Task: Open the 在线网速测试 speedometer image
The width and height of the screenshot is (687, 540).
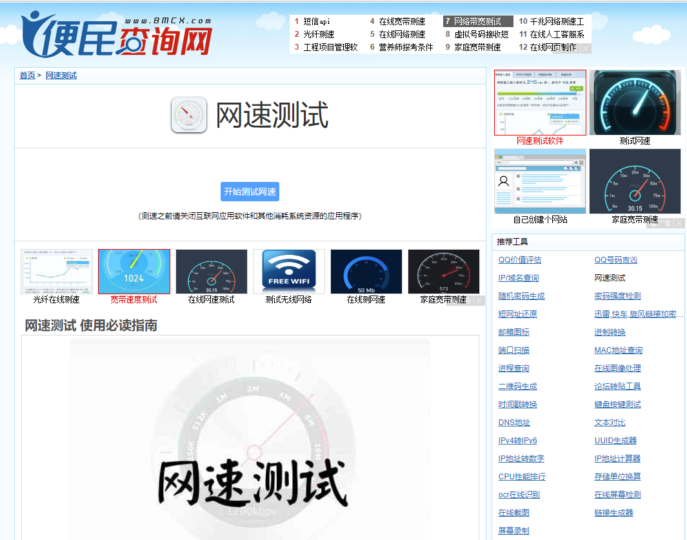Action: pos(211,271)
